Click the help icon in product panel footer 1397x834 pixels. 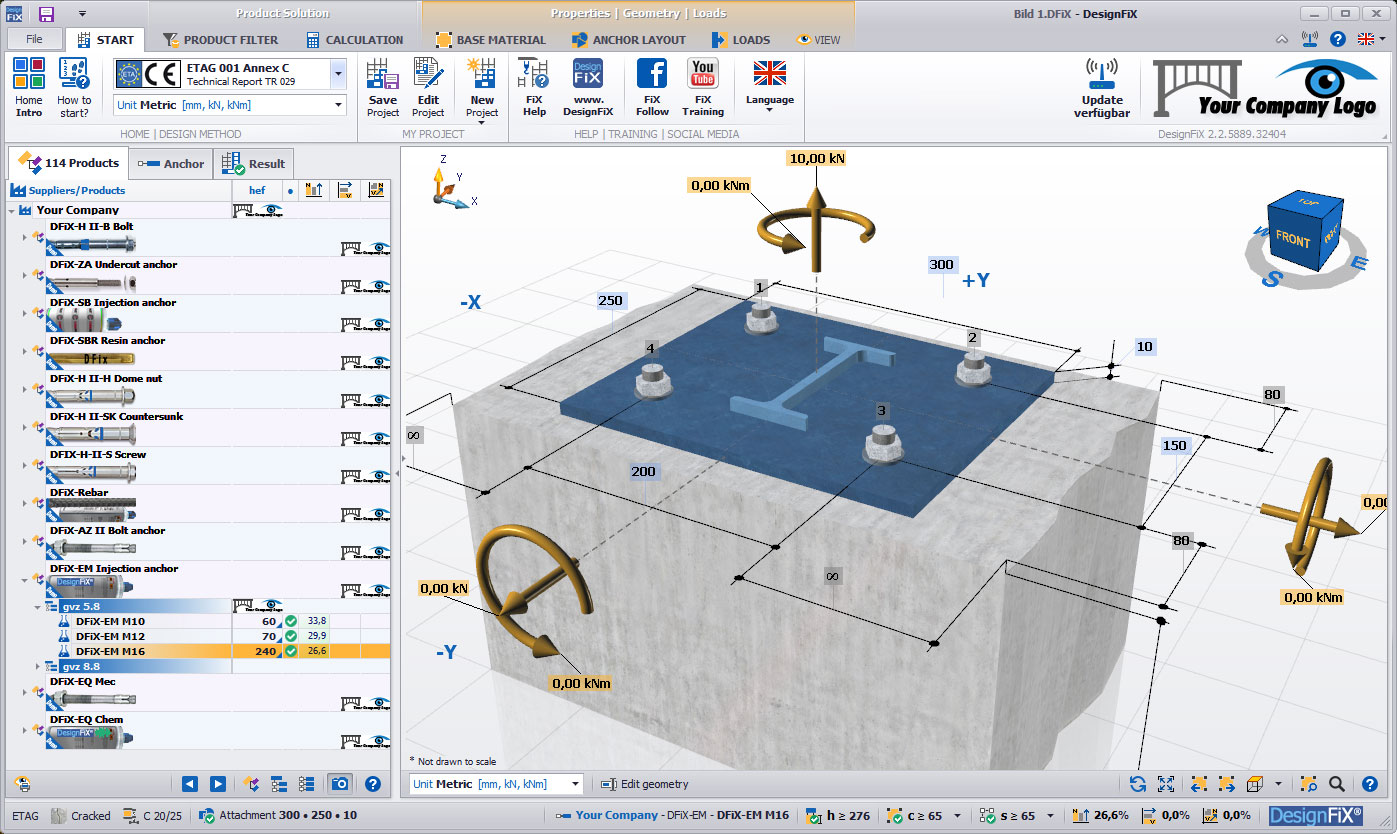pyautogui.click(x=372, y=784)
